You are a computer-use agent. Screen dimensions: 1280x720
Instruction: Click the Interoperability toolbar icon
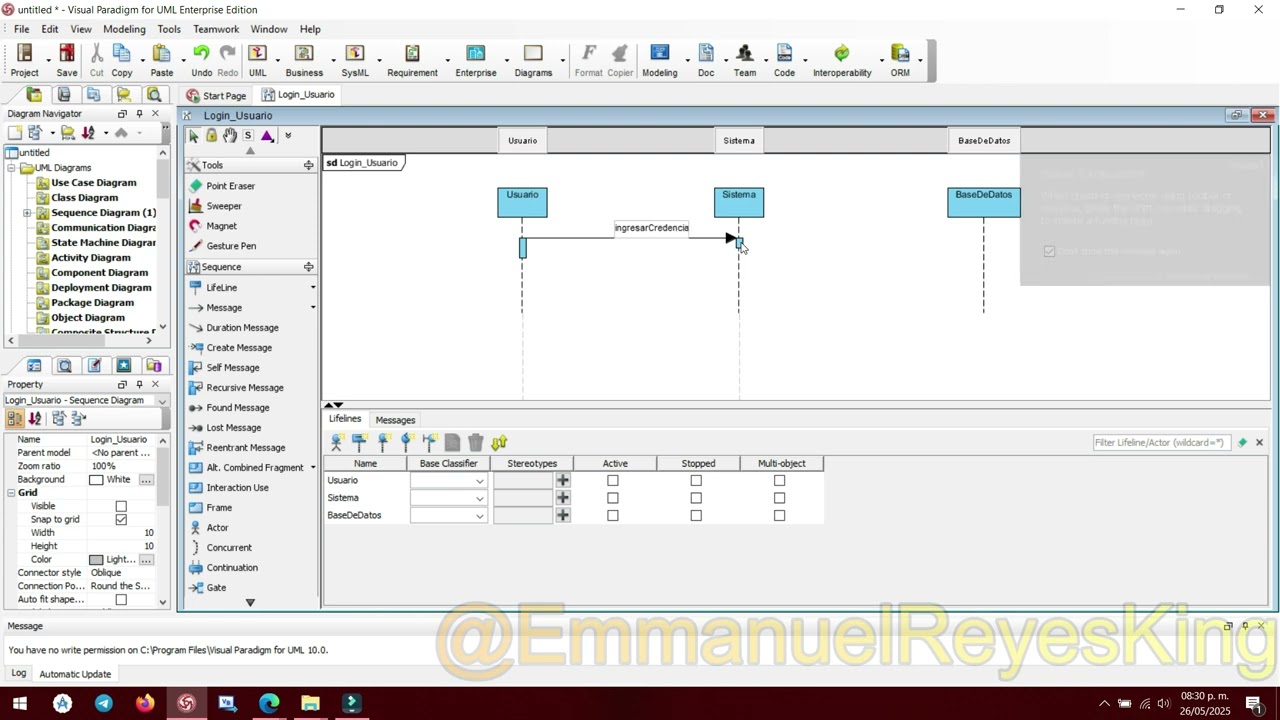coord(842,60)
